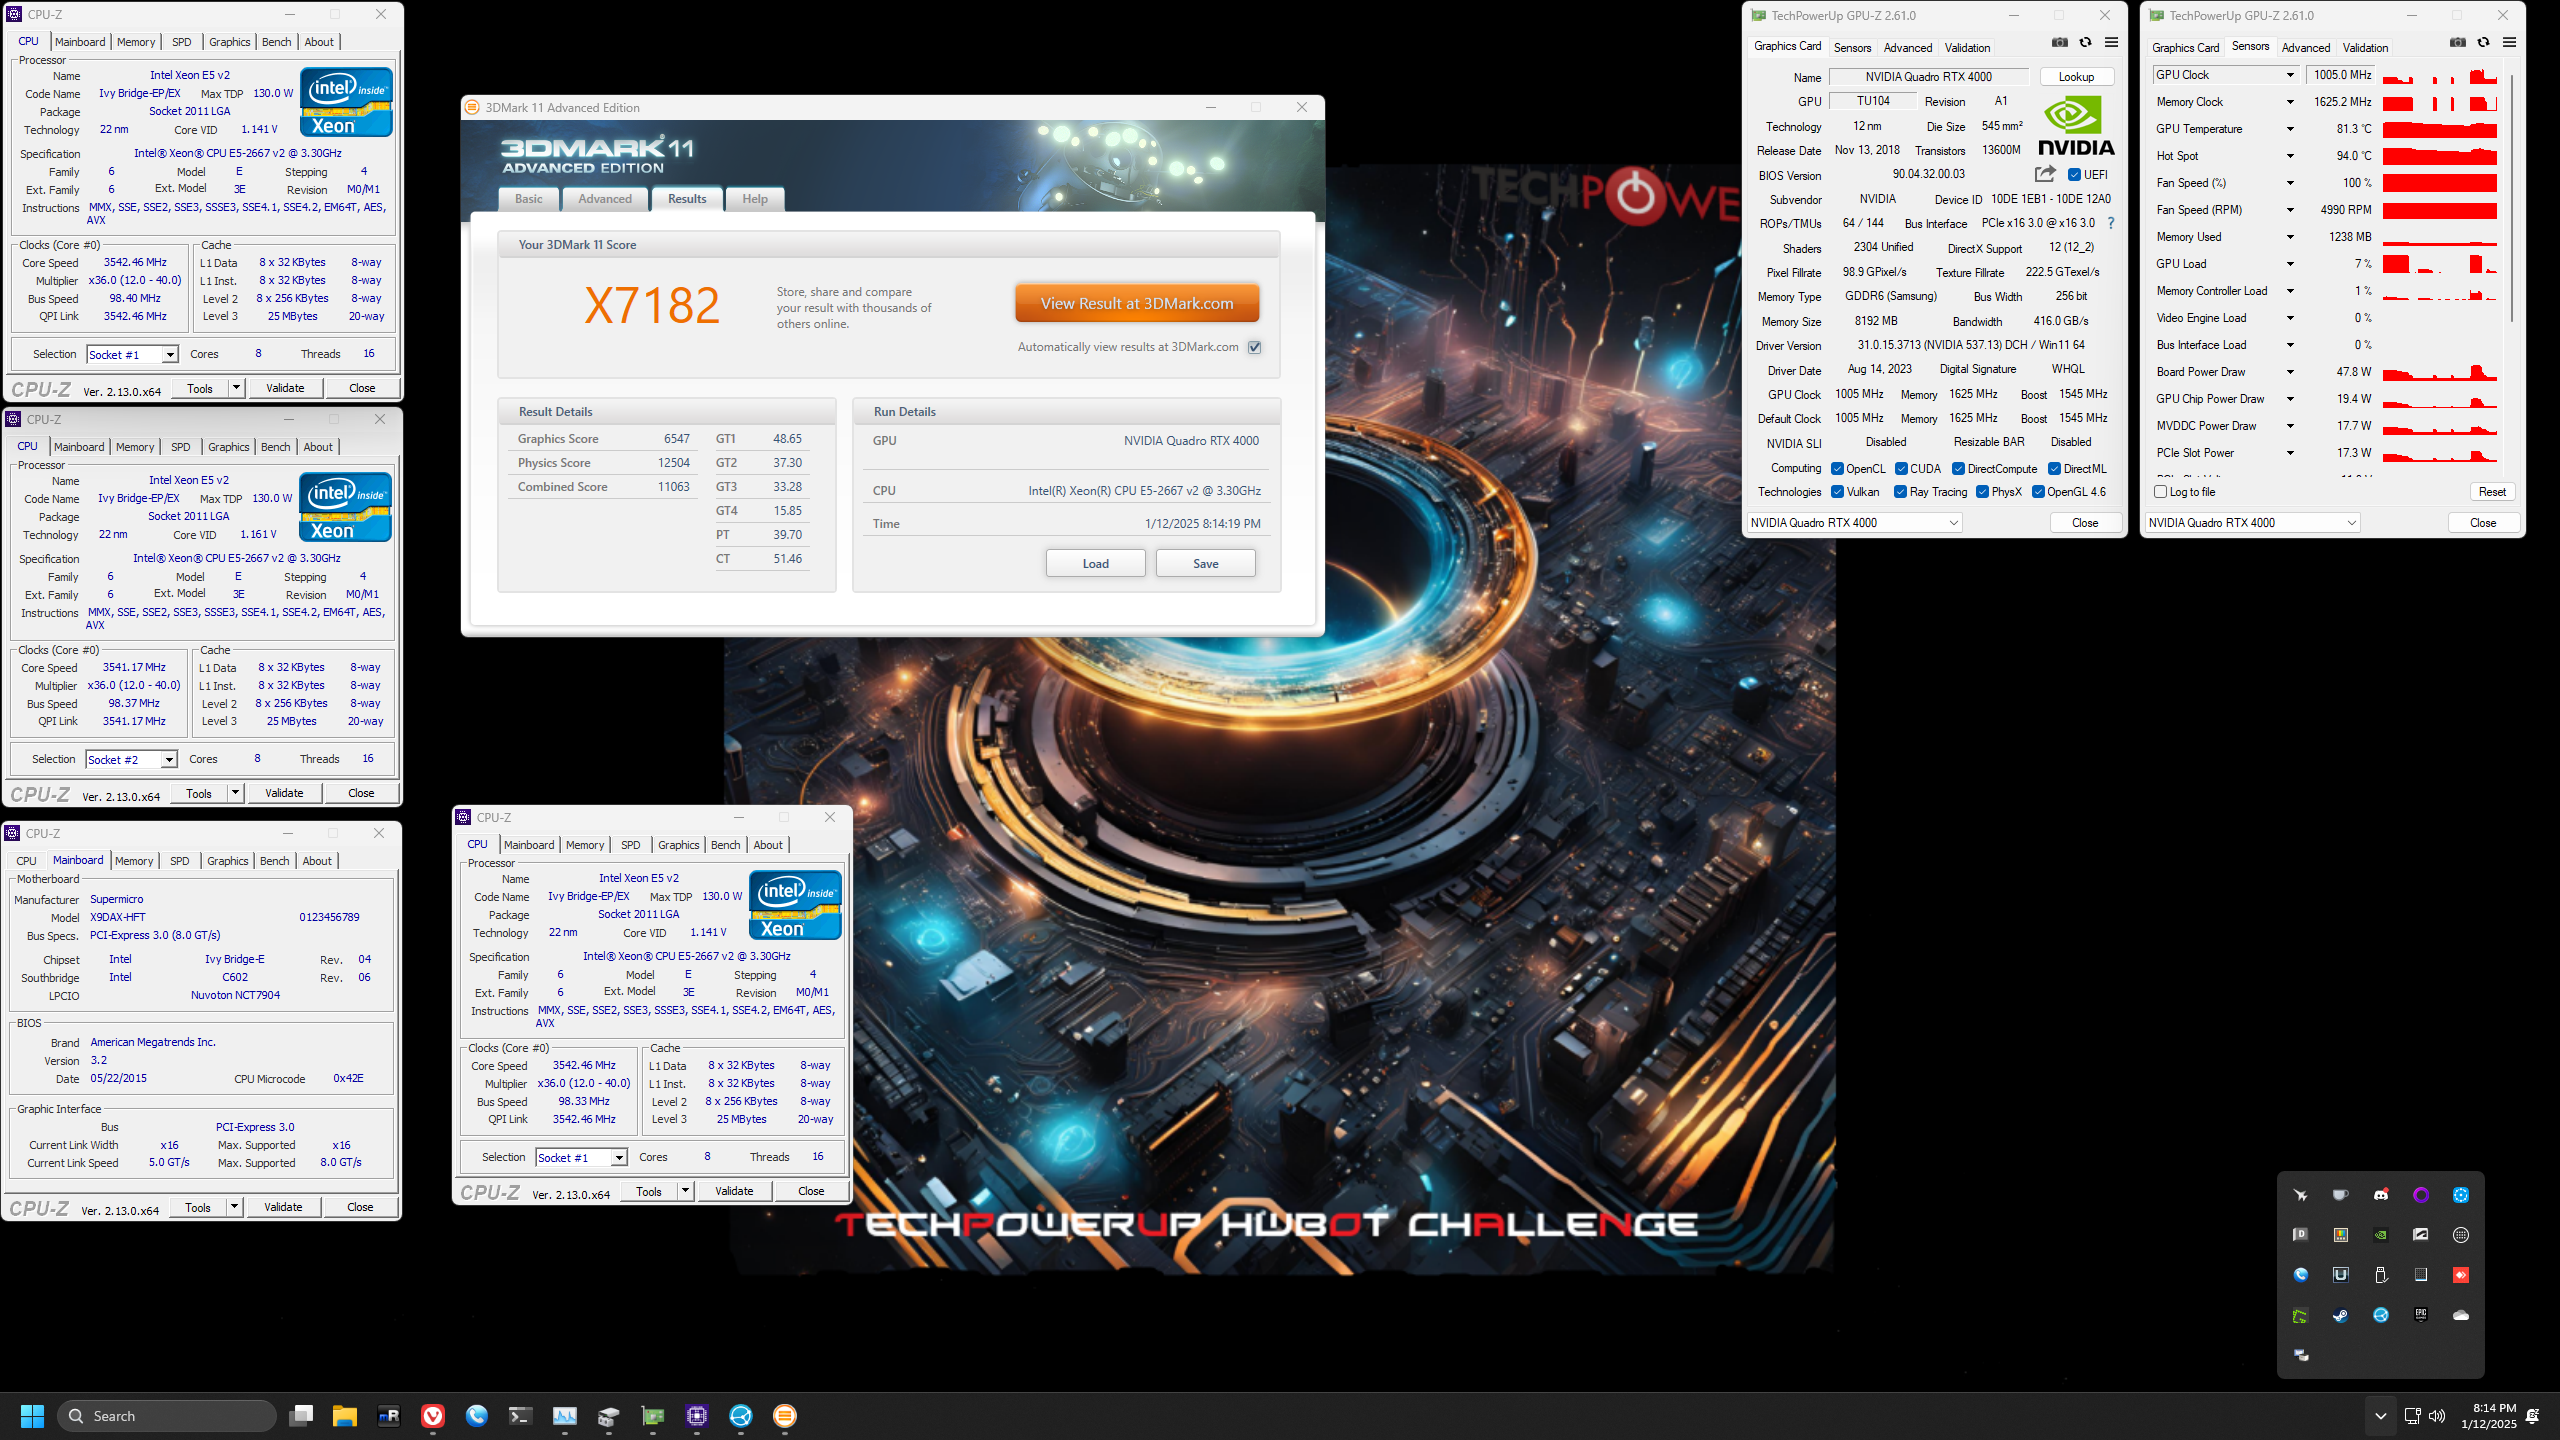Image resolution: width=2560 pixels, height=1440 pixels.
Task: Refresh the GPU-Z Sensors window
Action: [x=2483, y=42]
